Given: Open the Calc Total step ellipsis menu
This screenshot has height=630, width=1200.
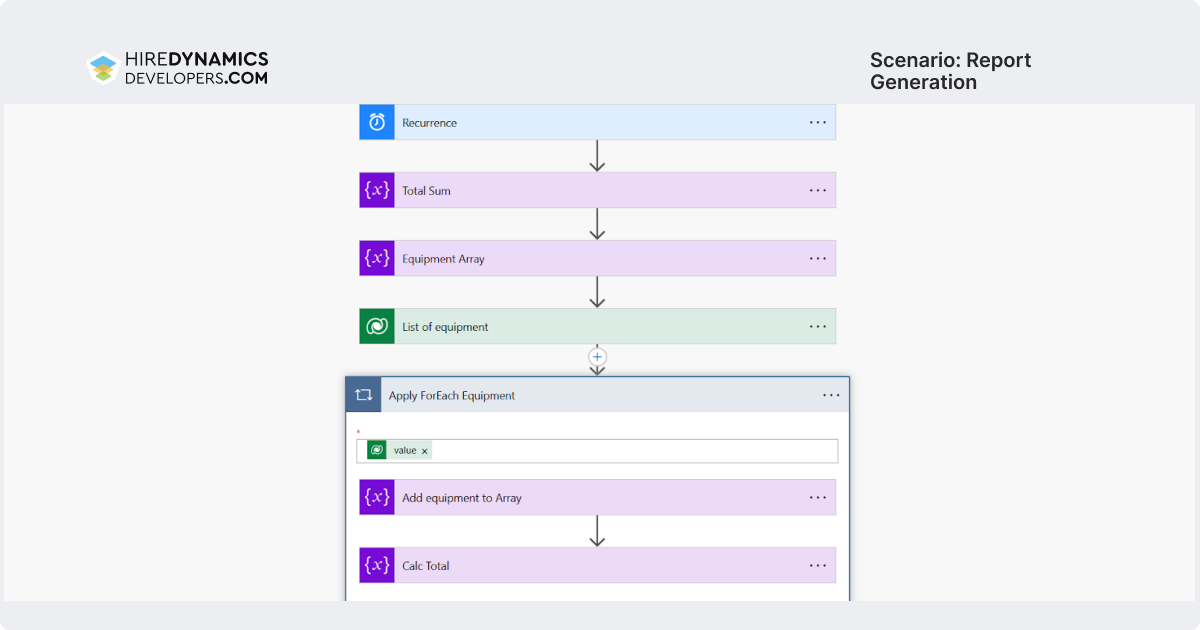Looking at the screenshot, I should click(818, 565).
